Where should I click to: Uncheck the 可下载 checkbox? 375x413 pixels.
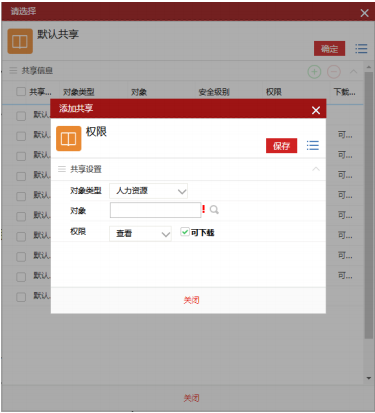pyautogui.click(x=185, y=232)
